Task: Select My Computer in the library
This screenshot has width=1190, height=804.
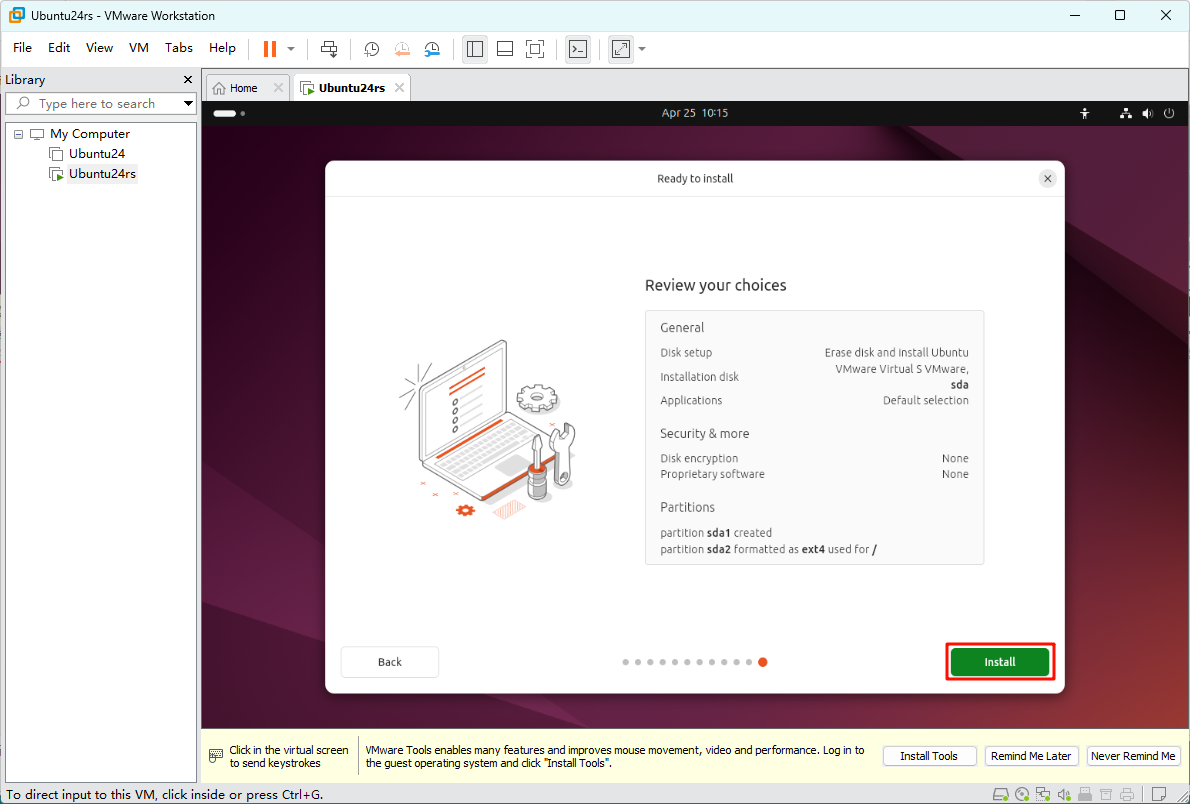Action: (x=90, y=134)
